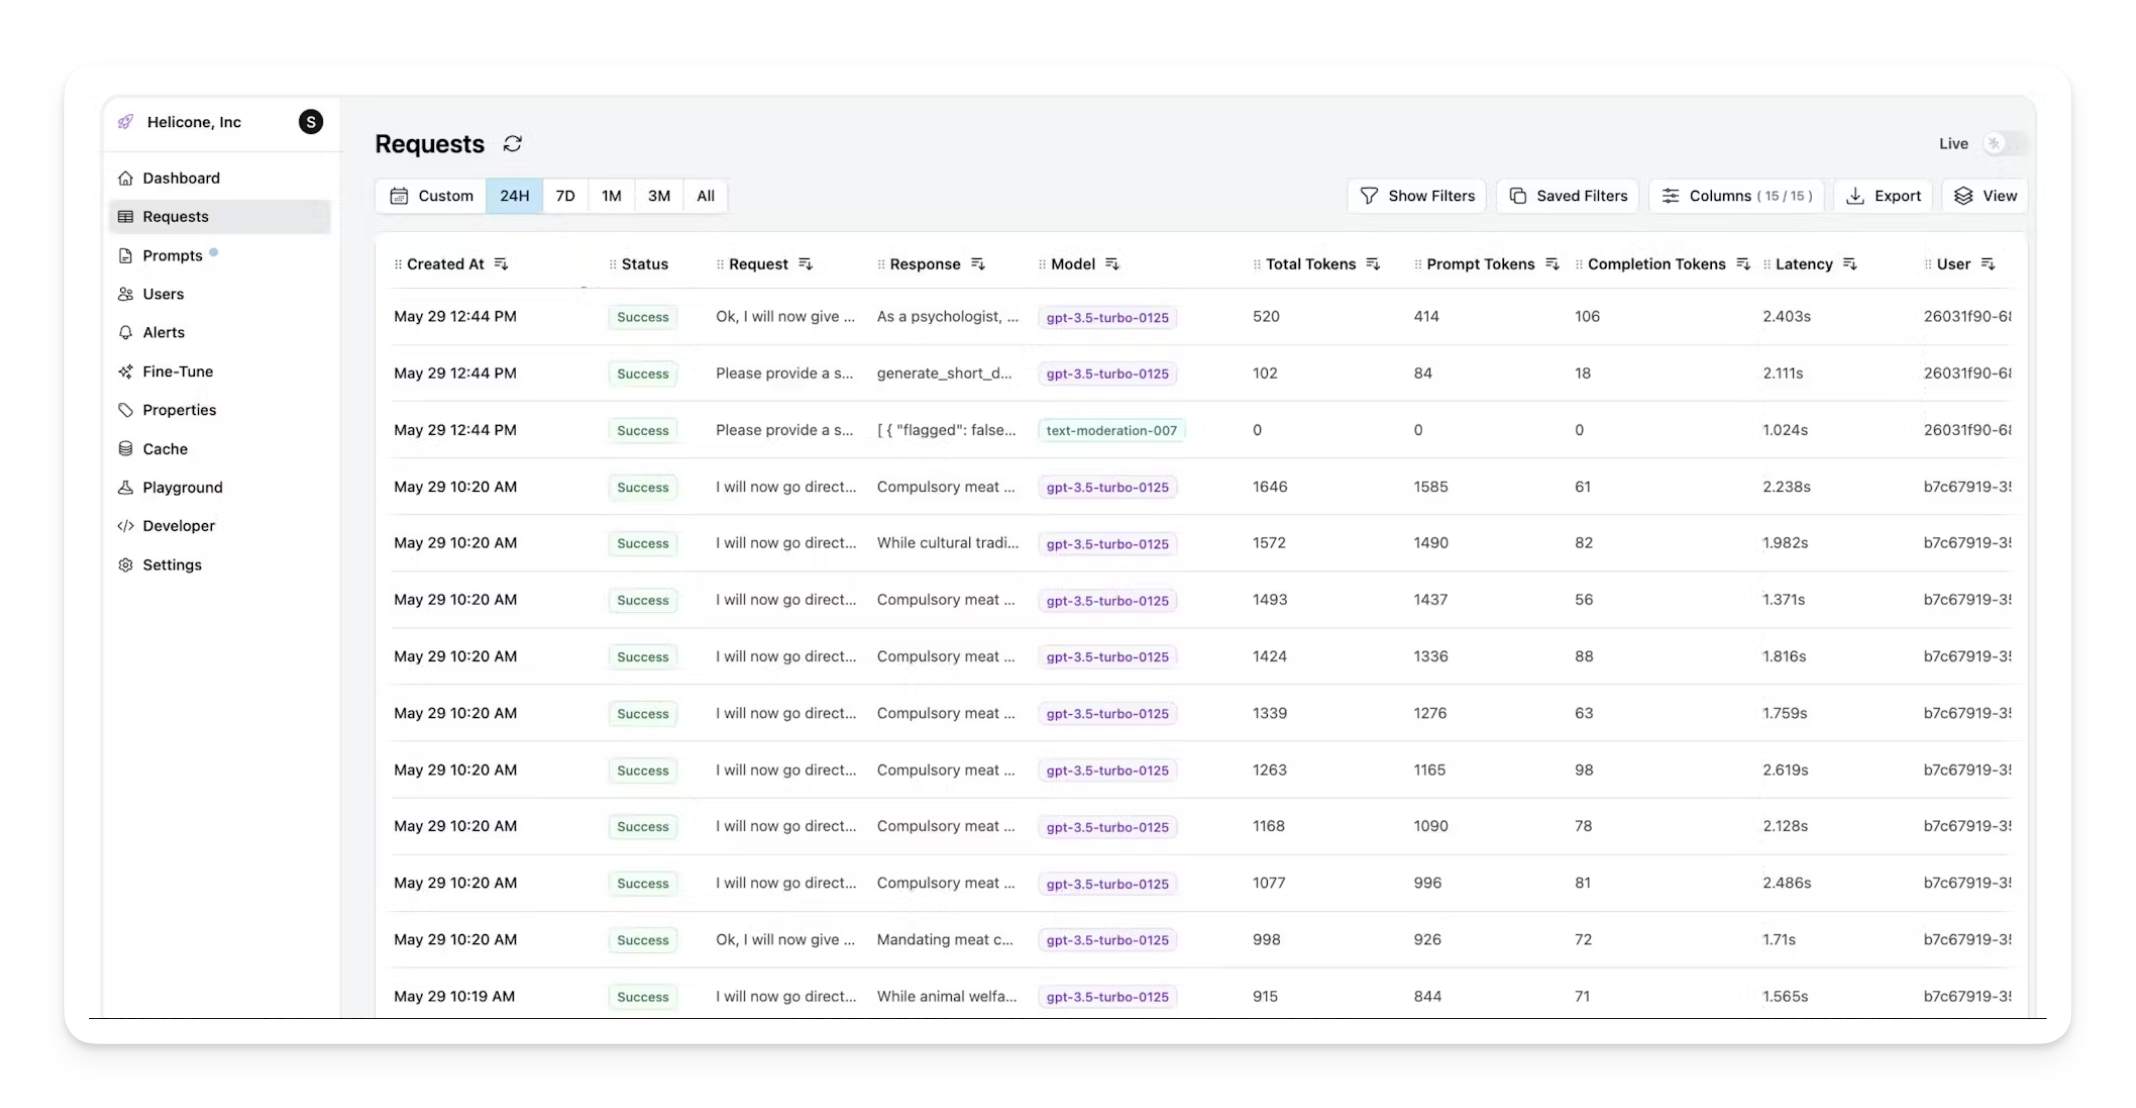Click the sort icon on Created At column
The image size is (2136, 1108).
coord(501,264)
